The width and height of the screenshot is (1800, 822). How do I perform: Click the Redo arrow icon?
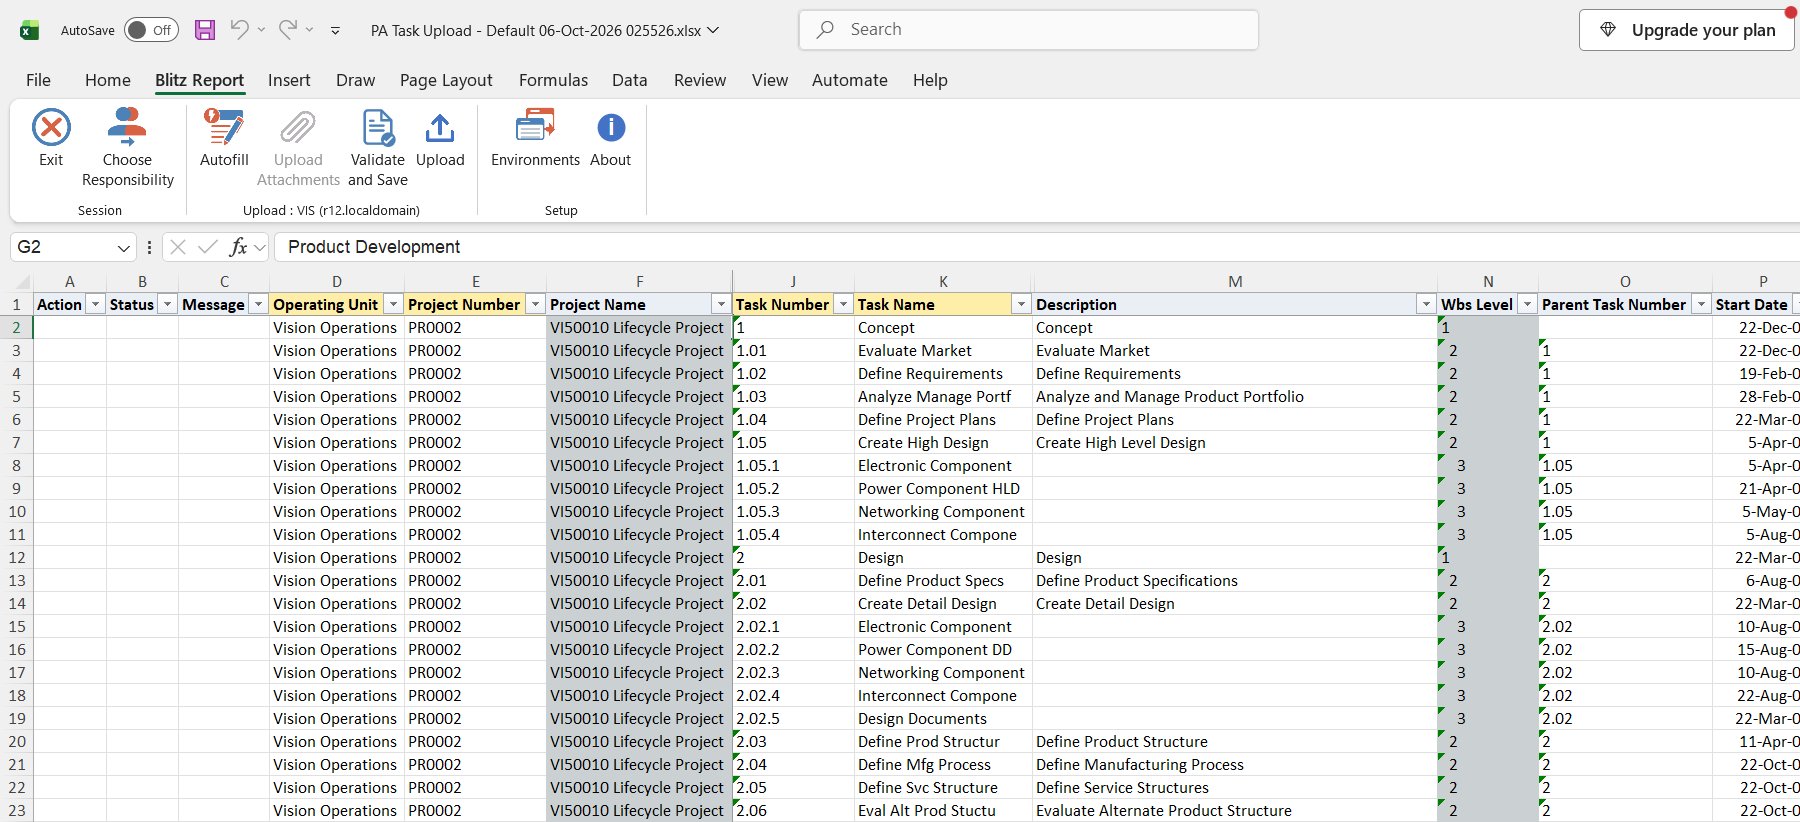288,30
